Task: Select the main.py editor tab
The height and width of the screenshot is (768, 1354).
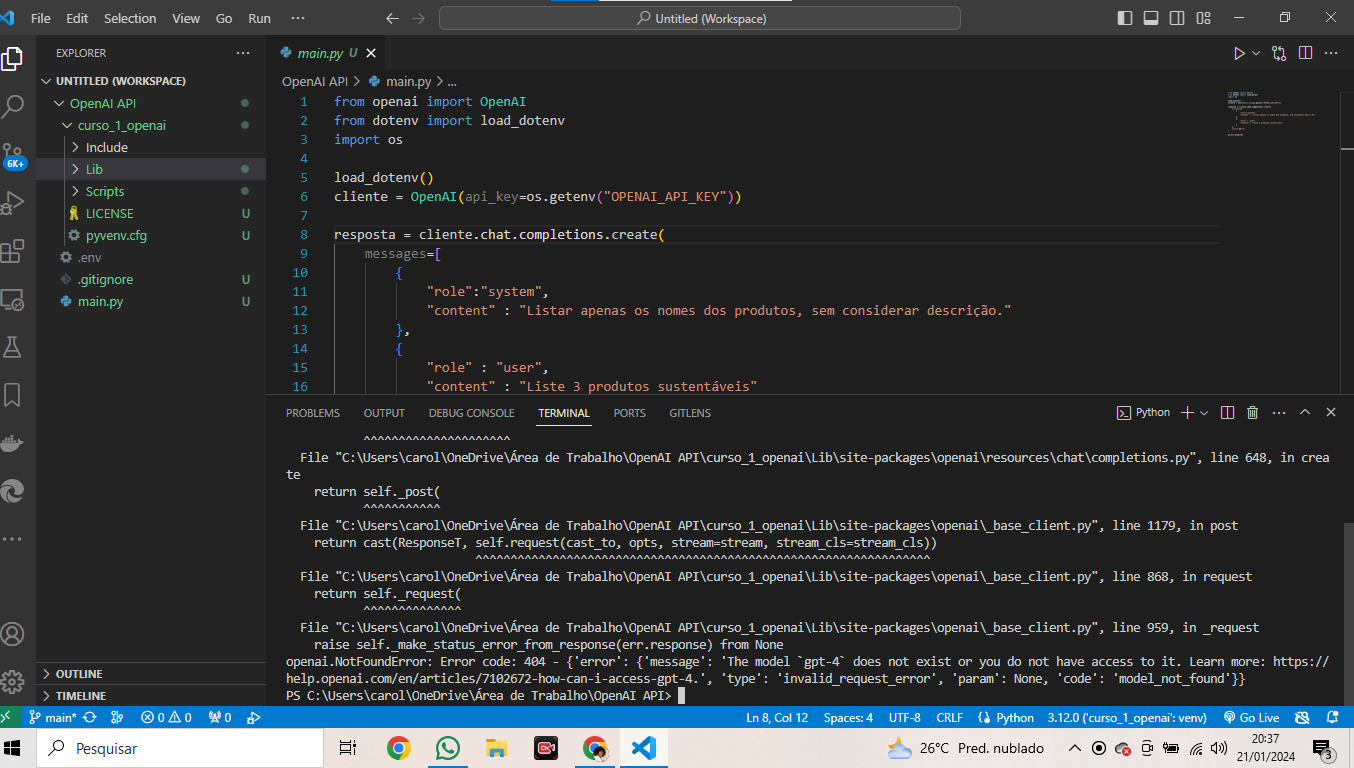Action: (325, 53)
